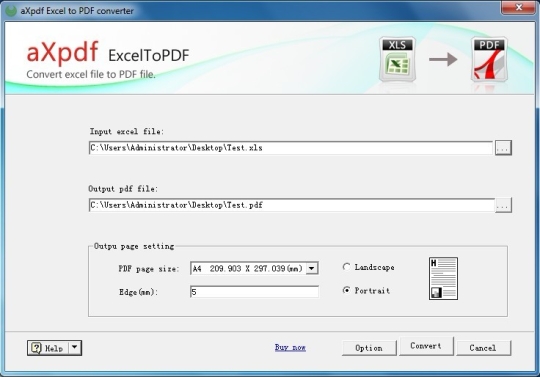Expand the Help button dropdown arrow
Image resolution: width=540 pixels, height=377 pixels.
pyautogui.click(x=75, y=348)
